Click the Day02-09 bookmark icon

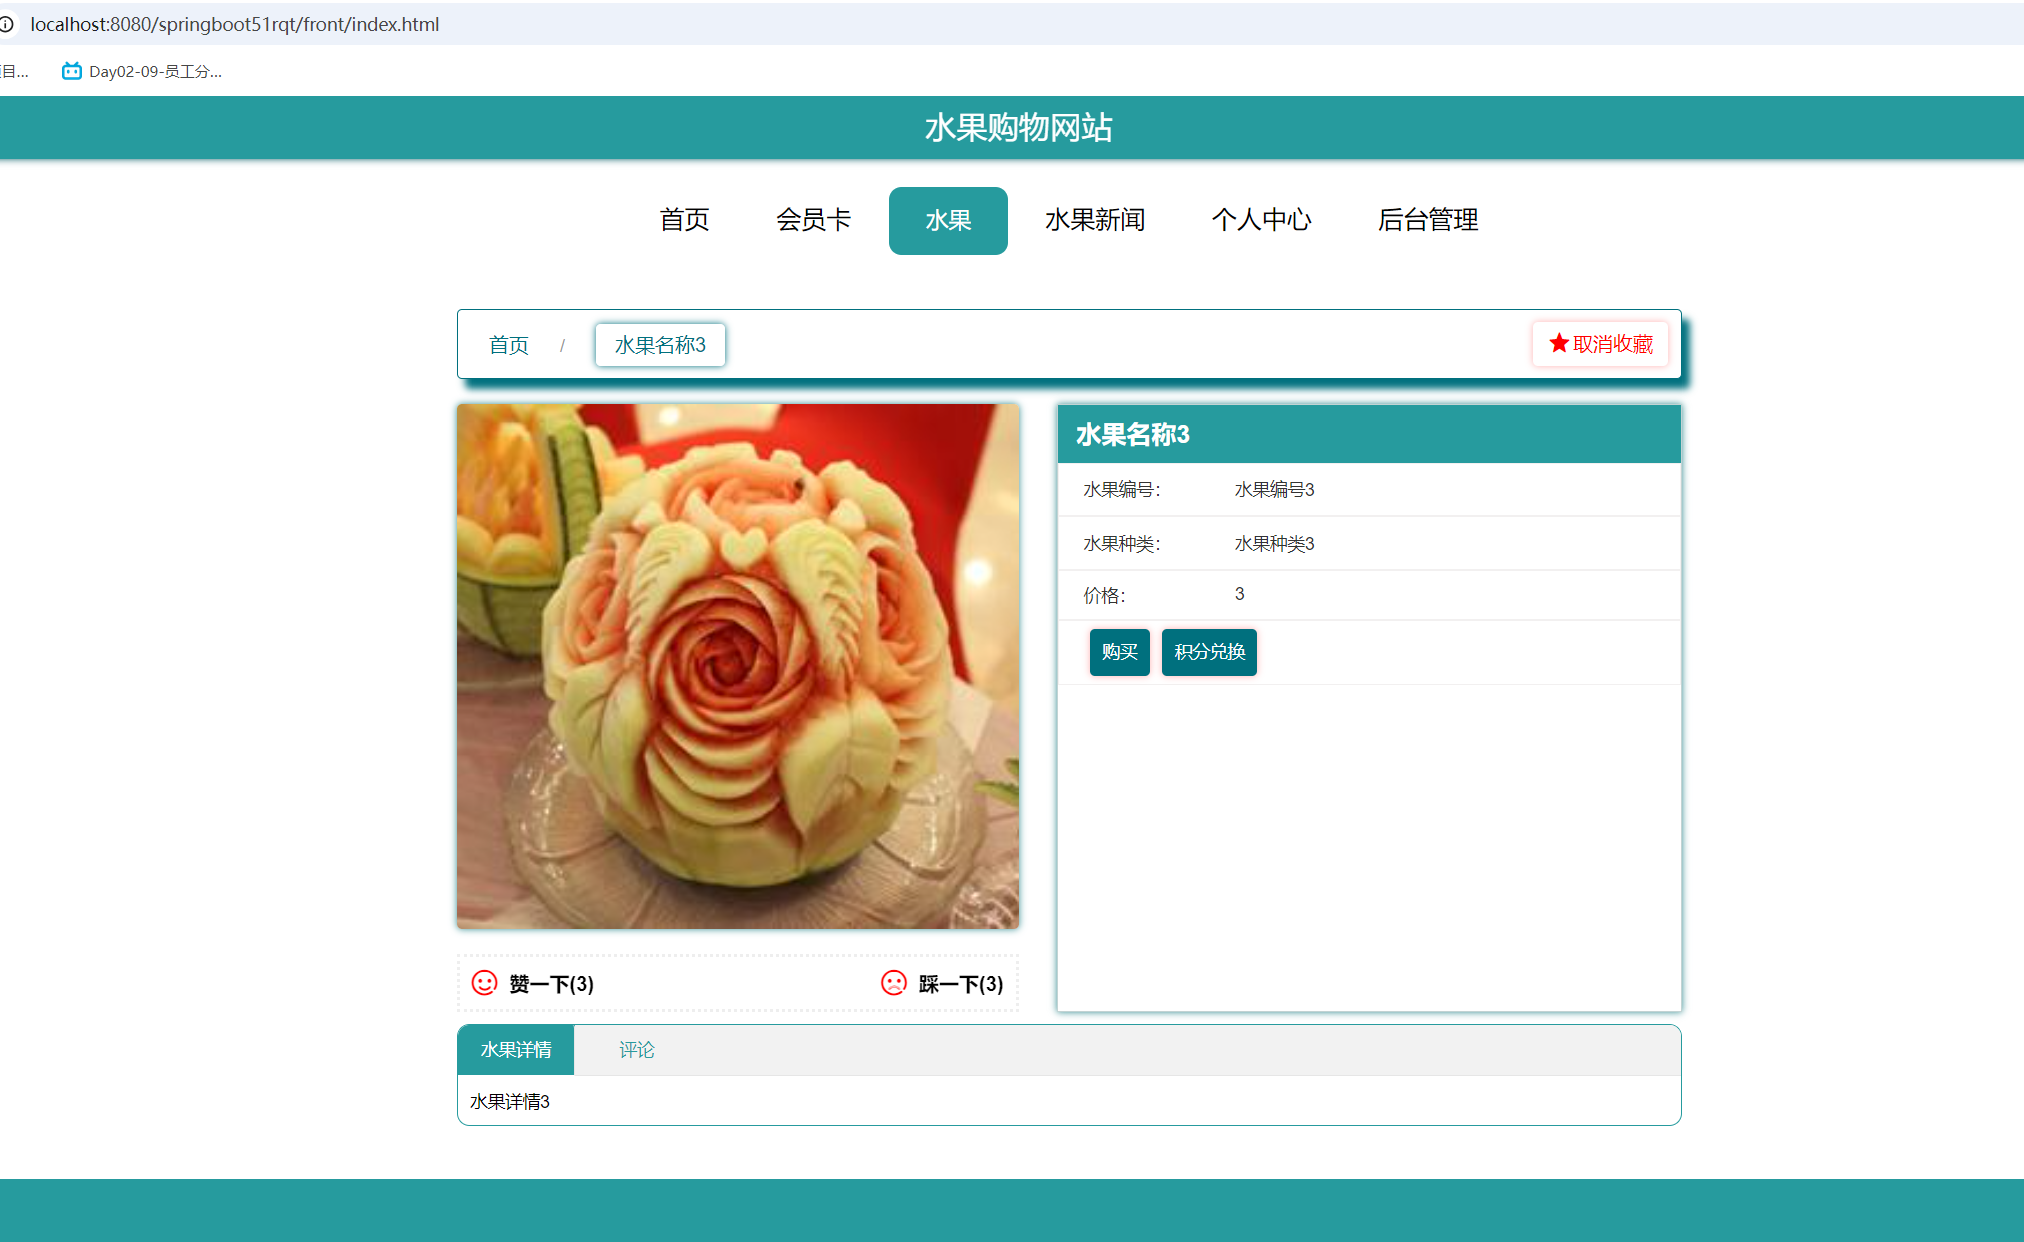[x=71, y=71]
